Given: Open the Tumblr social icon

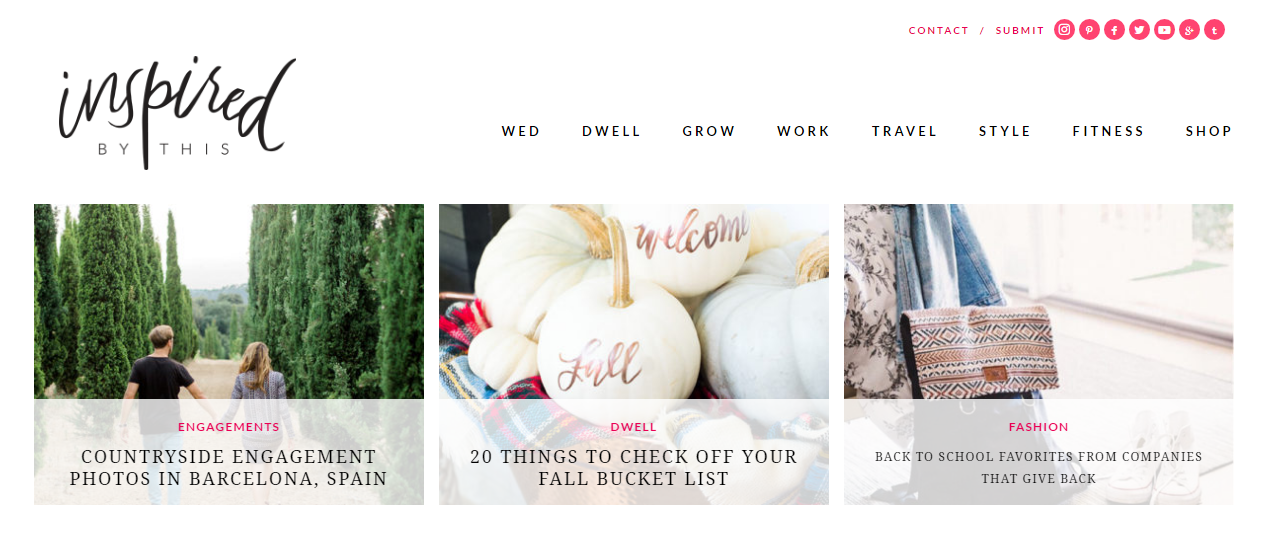Looking at the screenshot, I should click(1214, 30).
